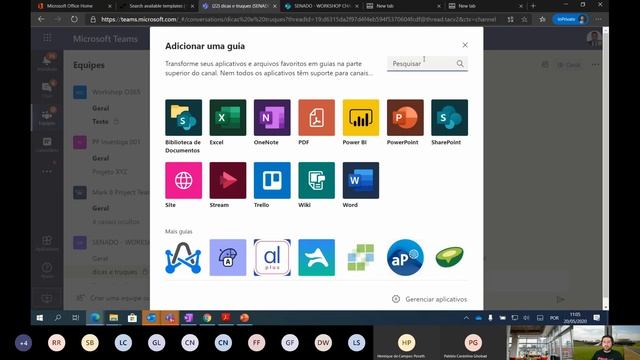Reload the page with refresh button

74,19
